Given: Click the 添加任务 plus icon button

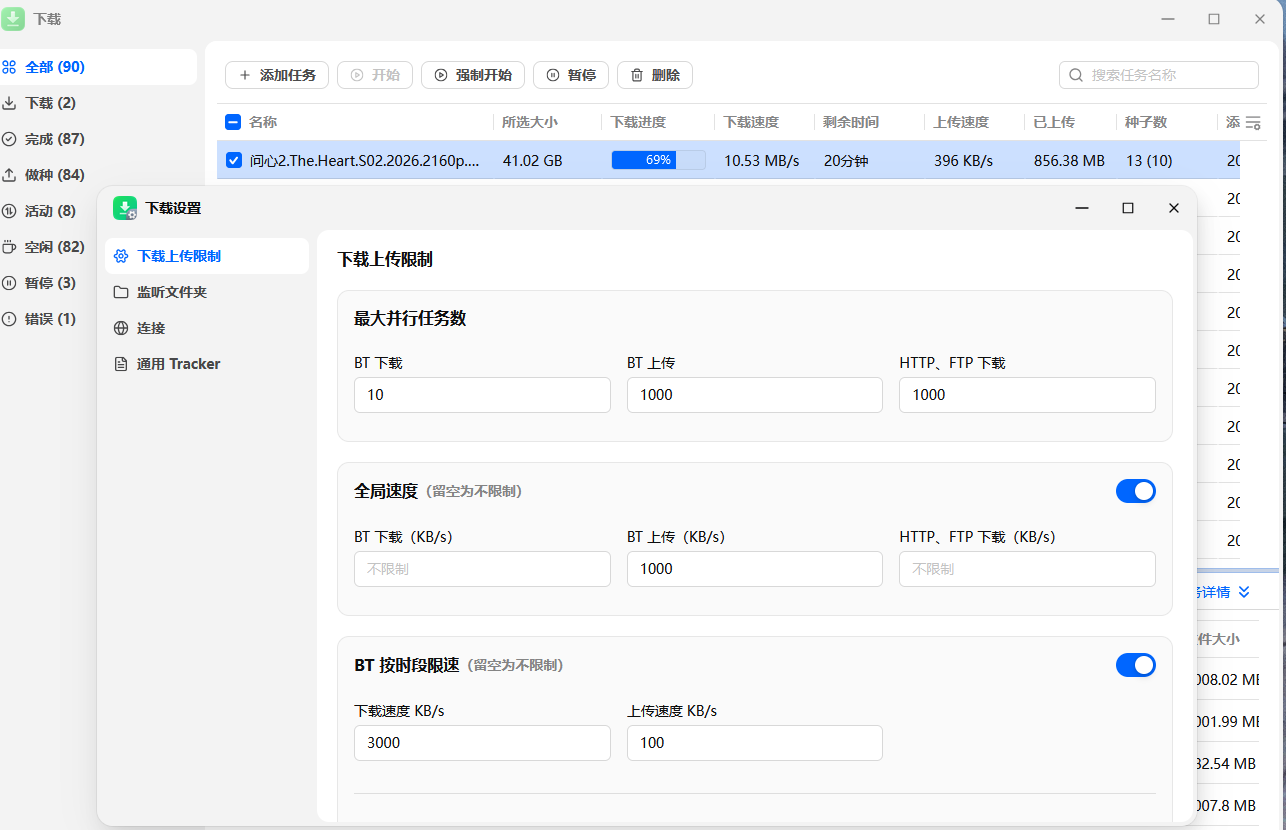Looking at the screenshot, I should pyautogui.click(x=277, y=75).
